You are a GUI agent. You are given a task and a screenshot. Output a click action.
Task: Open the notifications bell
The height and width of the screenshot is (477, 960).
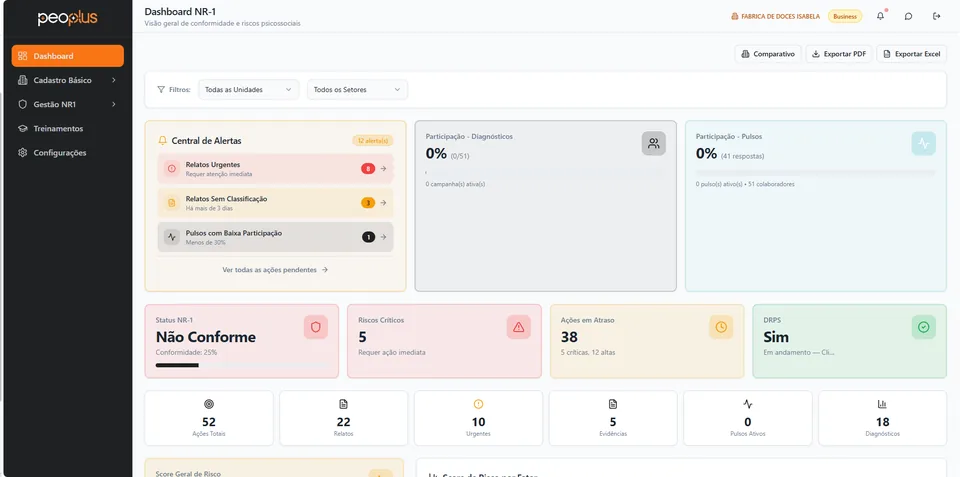880,17
